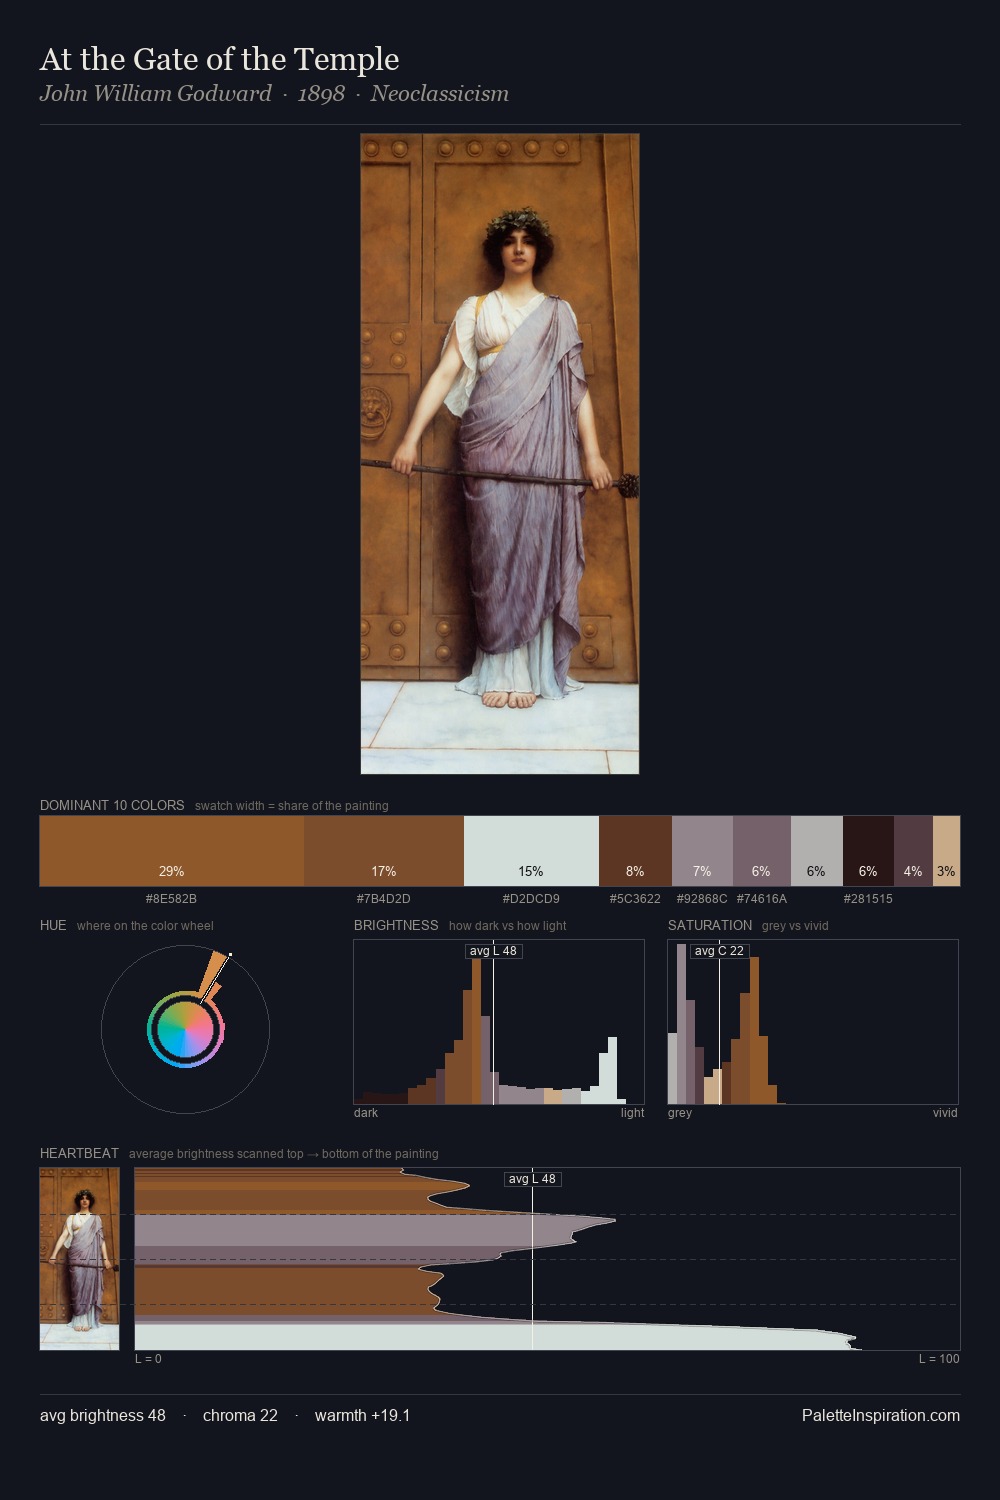Click the hue color wheel

point(185,1029)
